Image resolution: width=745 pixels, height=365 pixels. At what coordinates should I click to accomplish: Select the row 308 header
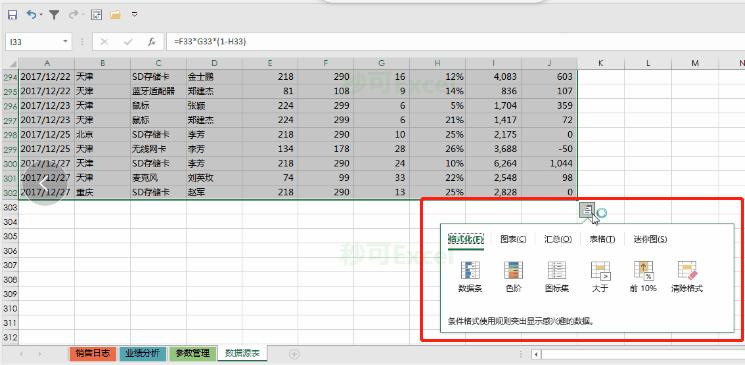click(10, 279)
